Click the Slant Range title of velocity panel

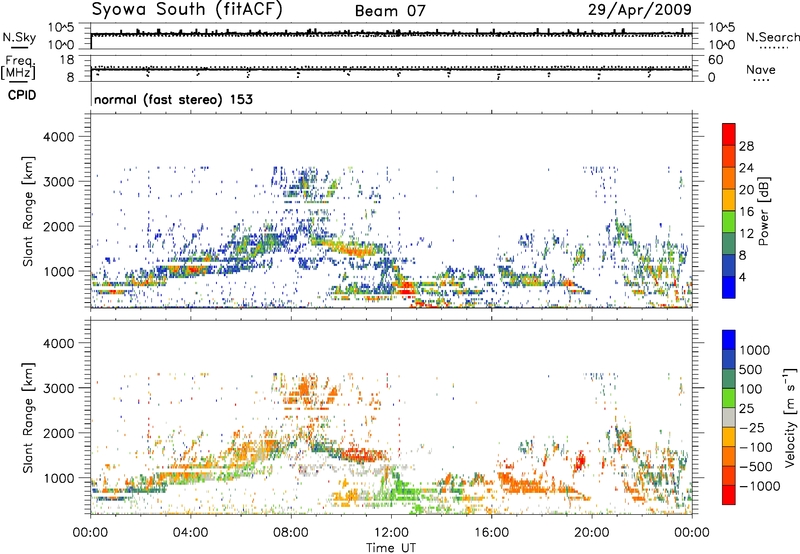28,418
